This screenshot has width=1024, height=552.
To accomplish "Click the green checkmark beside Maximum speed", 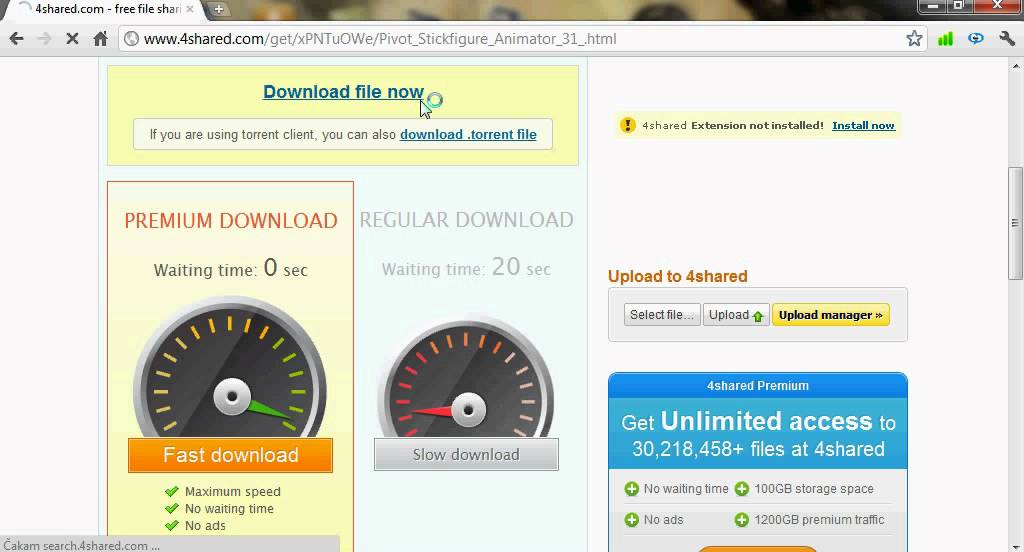I will point(172,491).
